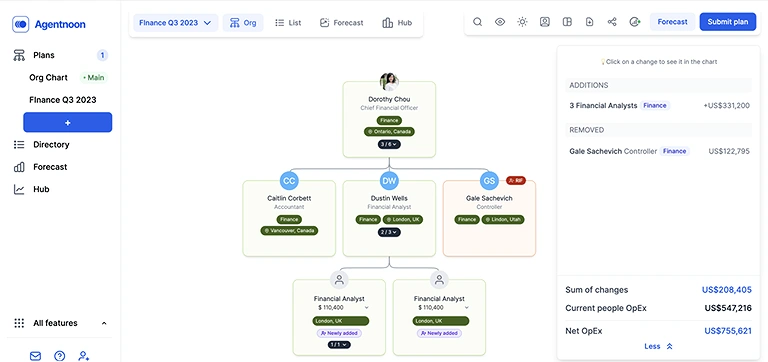The width and height of the screenshot is (768, 362).
Task: Add a new plan with plus button
Action: [x=68, y=122]
